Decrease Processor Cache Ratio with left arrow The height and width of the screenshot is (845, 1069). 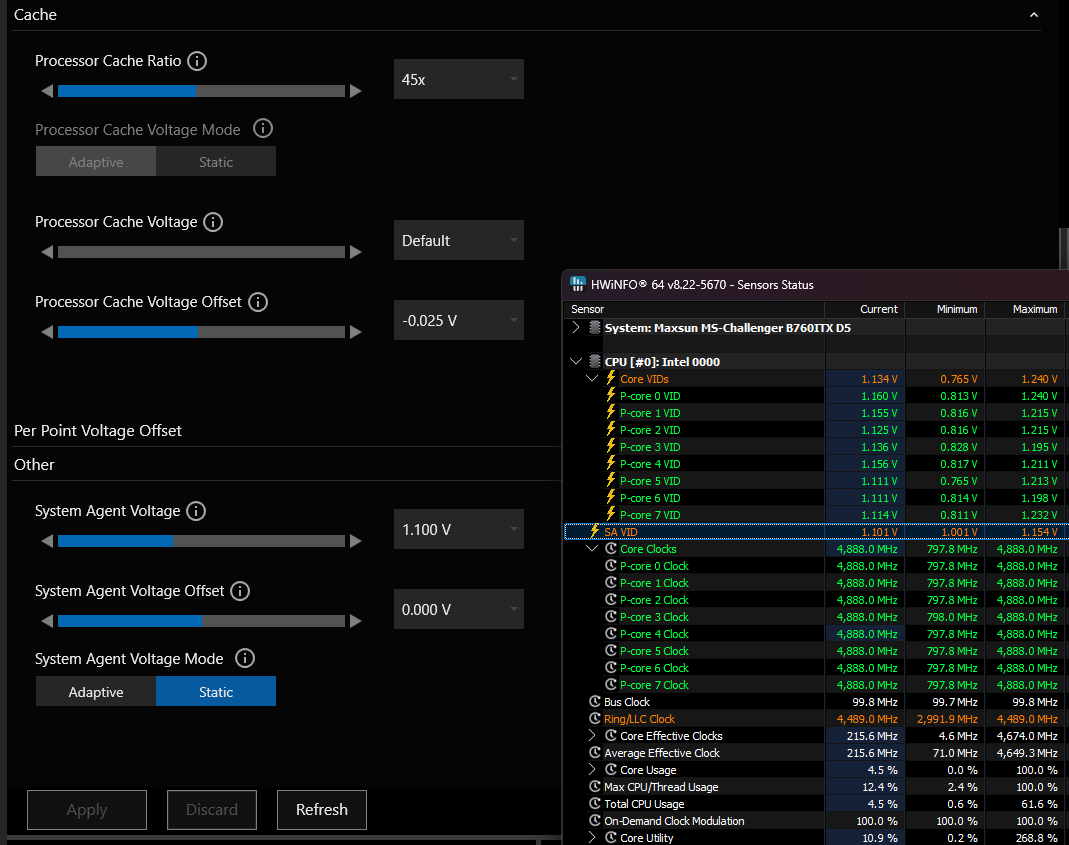coord(46,91)
